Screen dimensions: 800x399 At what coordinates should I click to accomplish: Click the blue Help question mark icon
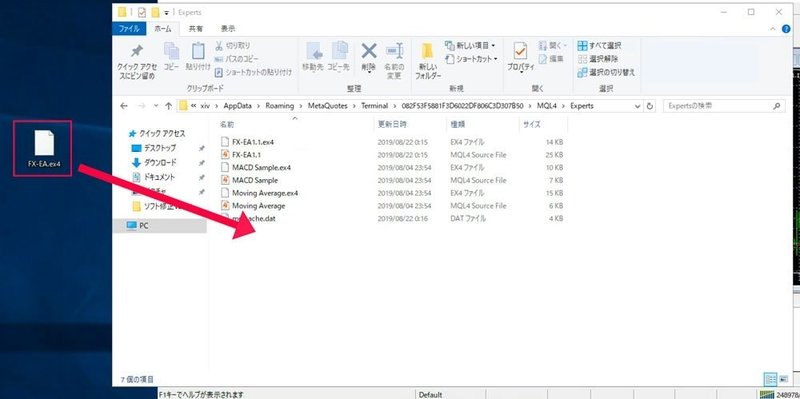(x=786, y=29)
